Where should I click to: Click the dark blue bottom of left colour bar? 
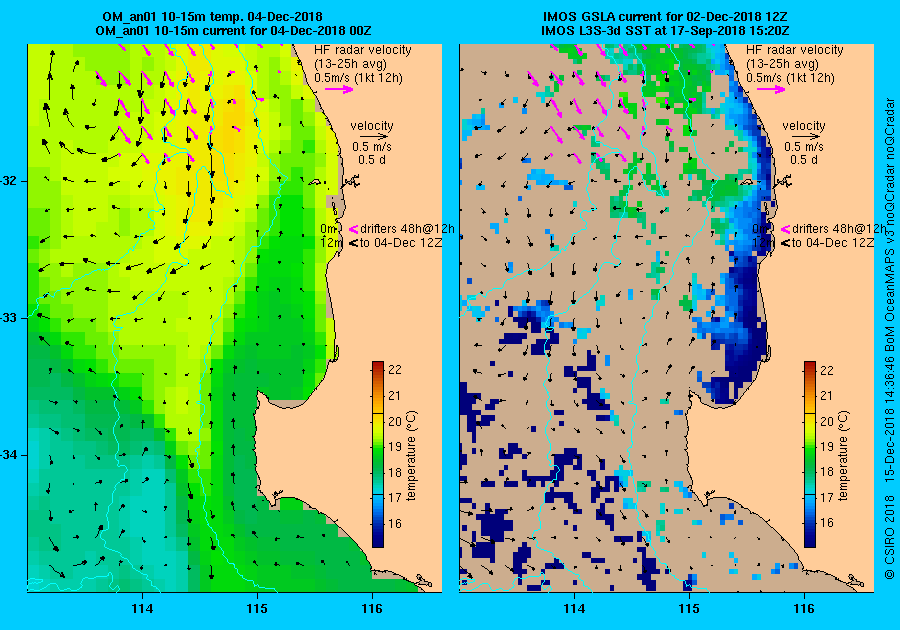(378, 539)
